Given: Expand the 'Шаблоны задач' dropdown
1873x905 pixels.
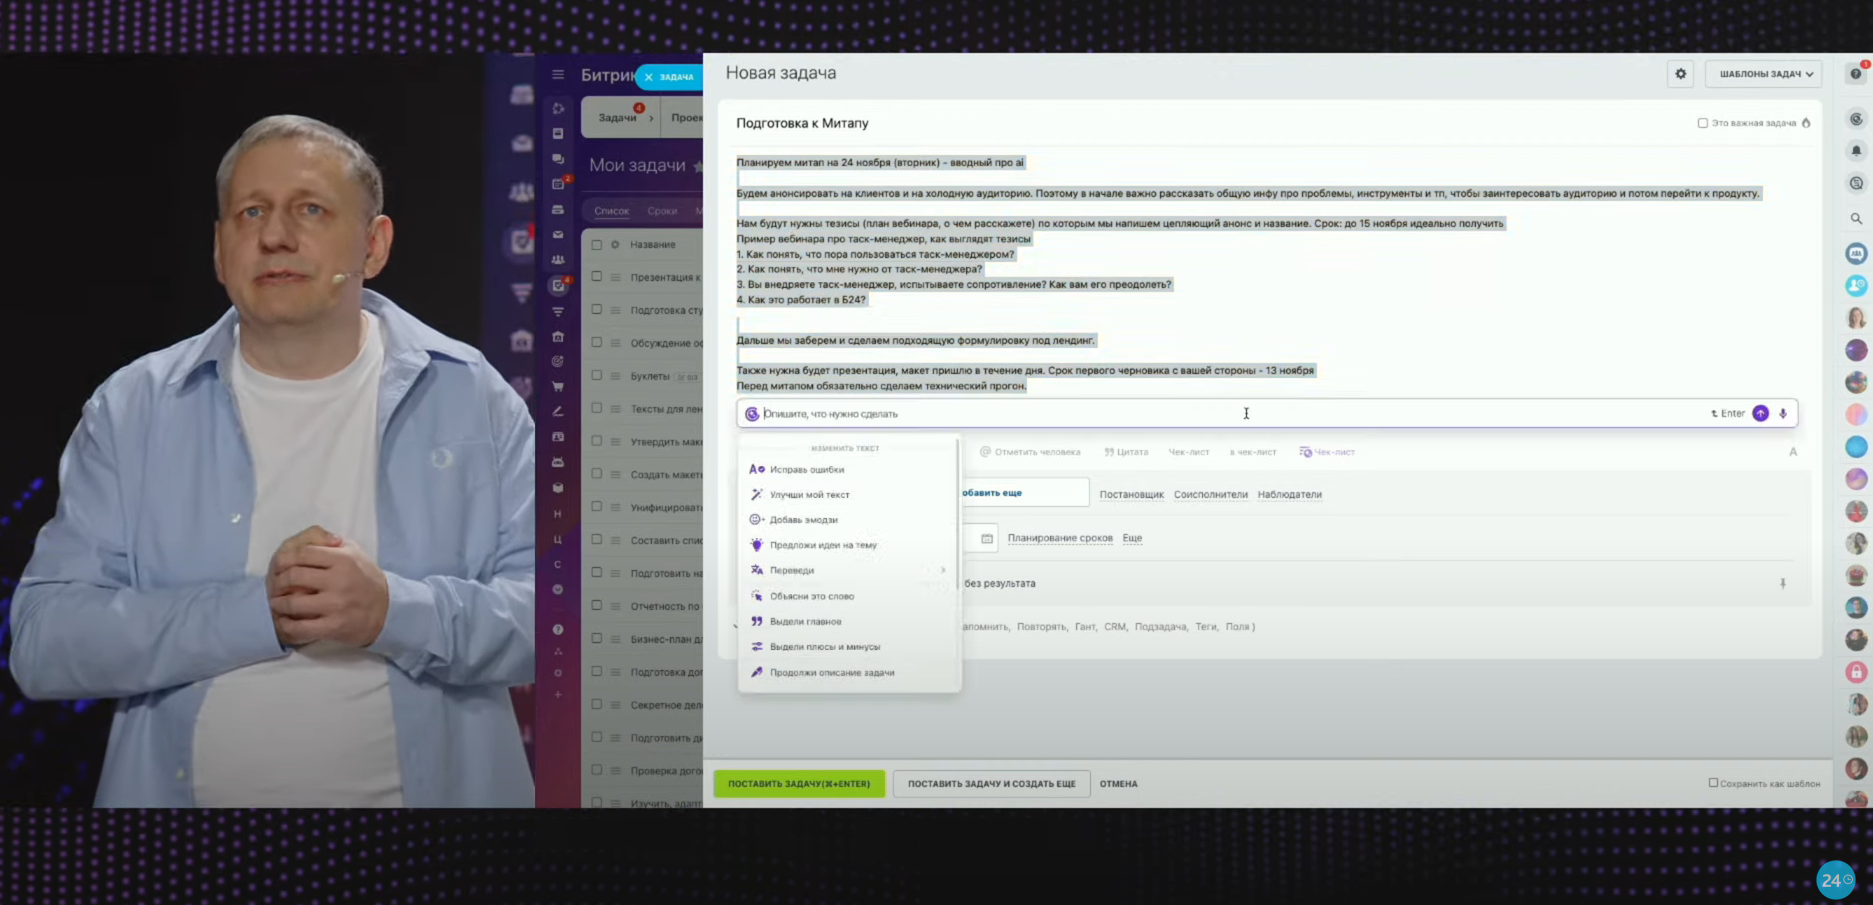Looking at the screenshot, I should 1765,74.
